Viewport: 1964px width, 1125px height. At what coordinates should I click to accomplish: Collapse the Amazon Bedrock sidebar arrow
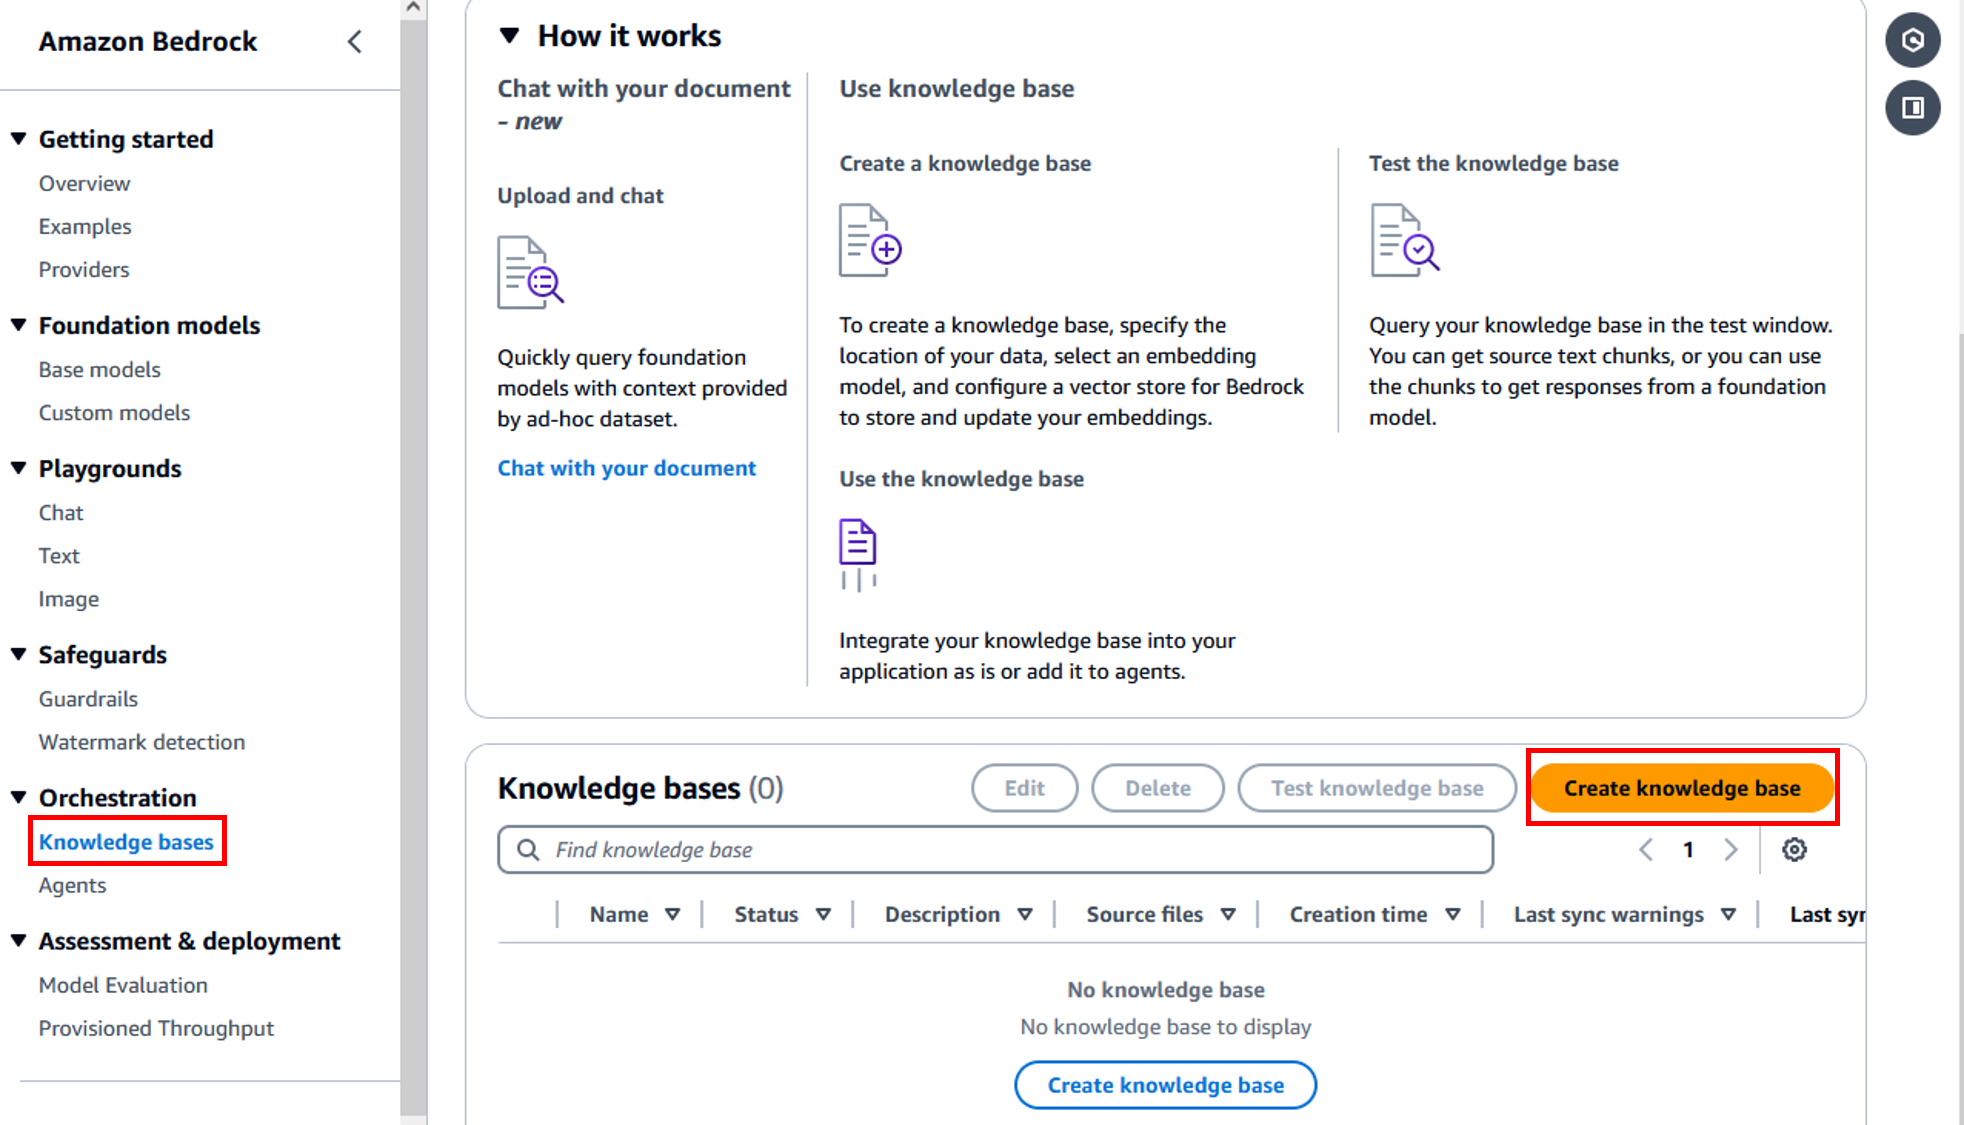point(355,42)
